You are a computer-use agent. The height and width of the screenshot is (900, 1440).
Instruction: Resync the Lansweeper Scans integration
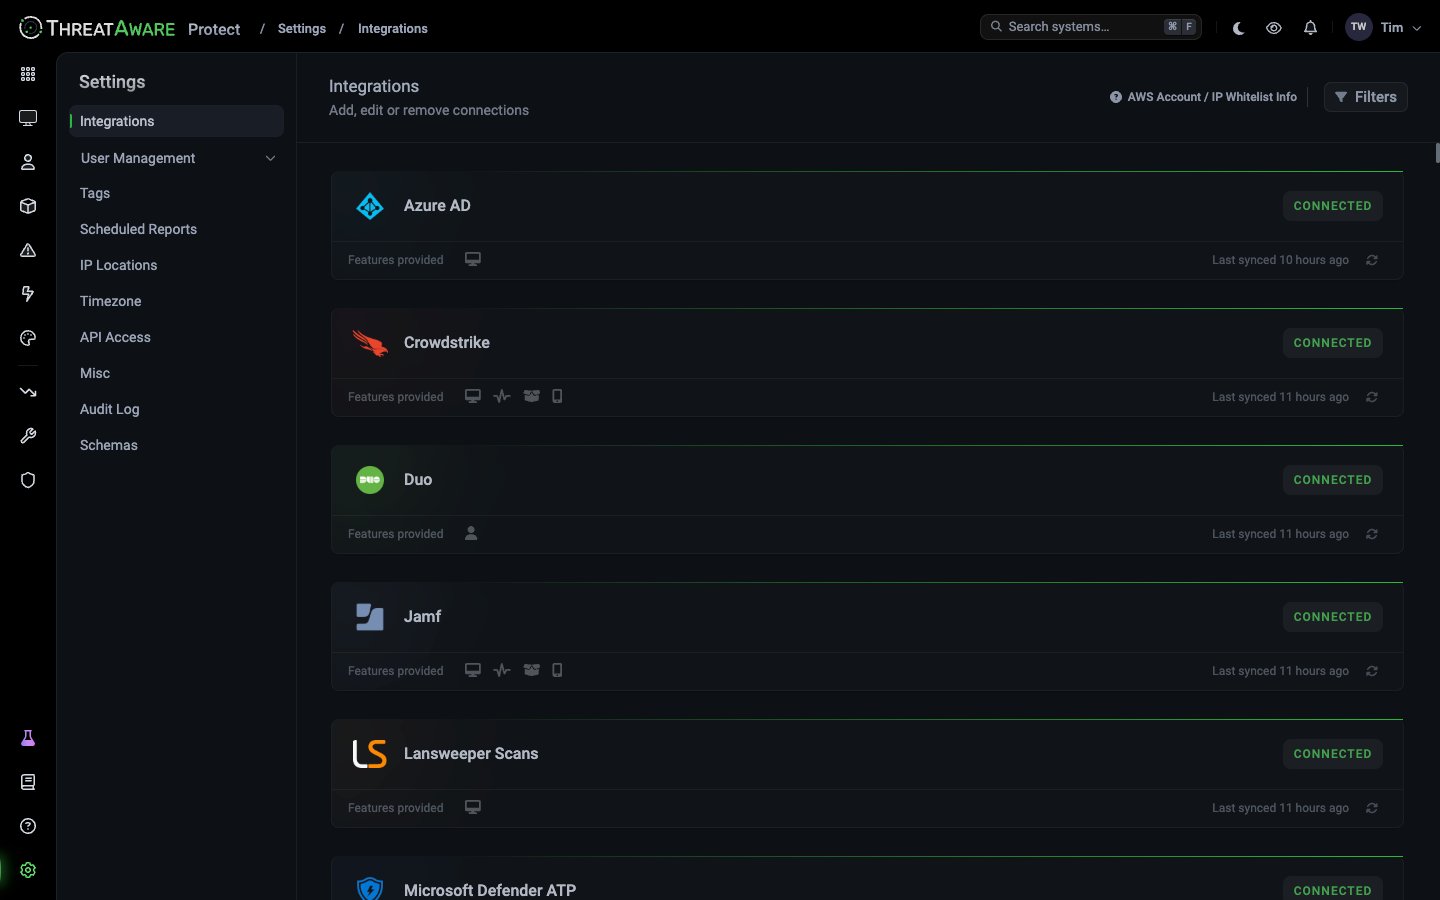pos(1372,808)
